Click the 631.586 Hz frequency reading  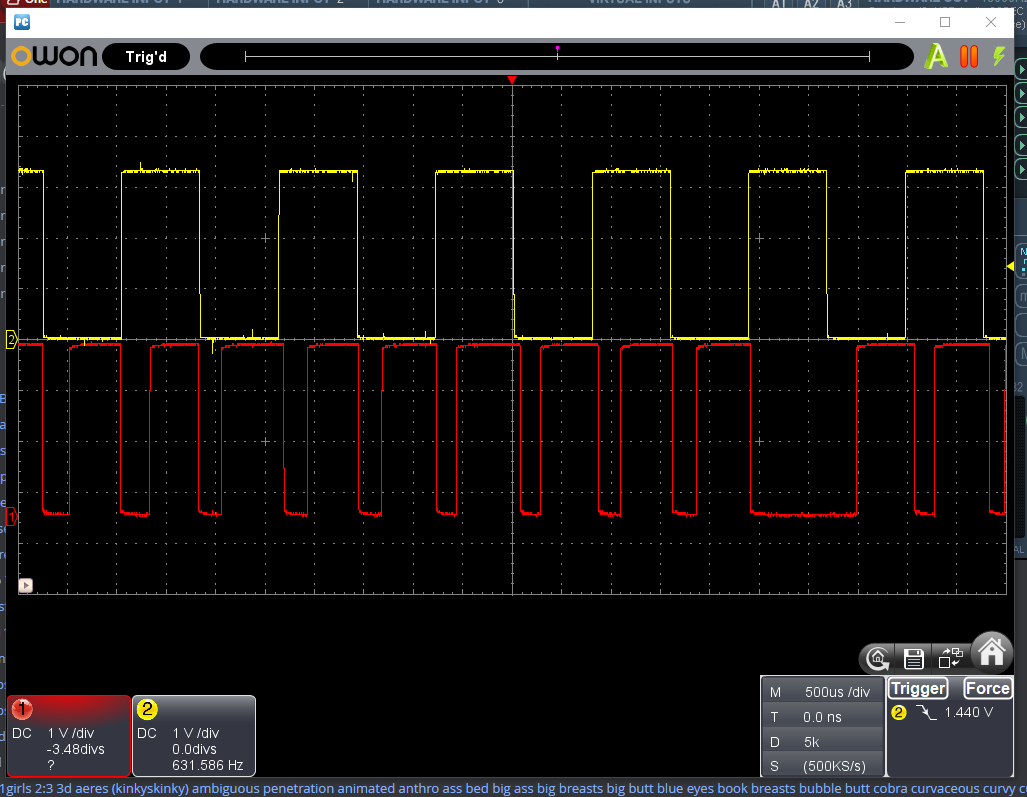208,765
